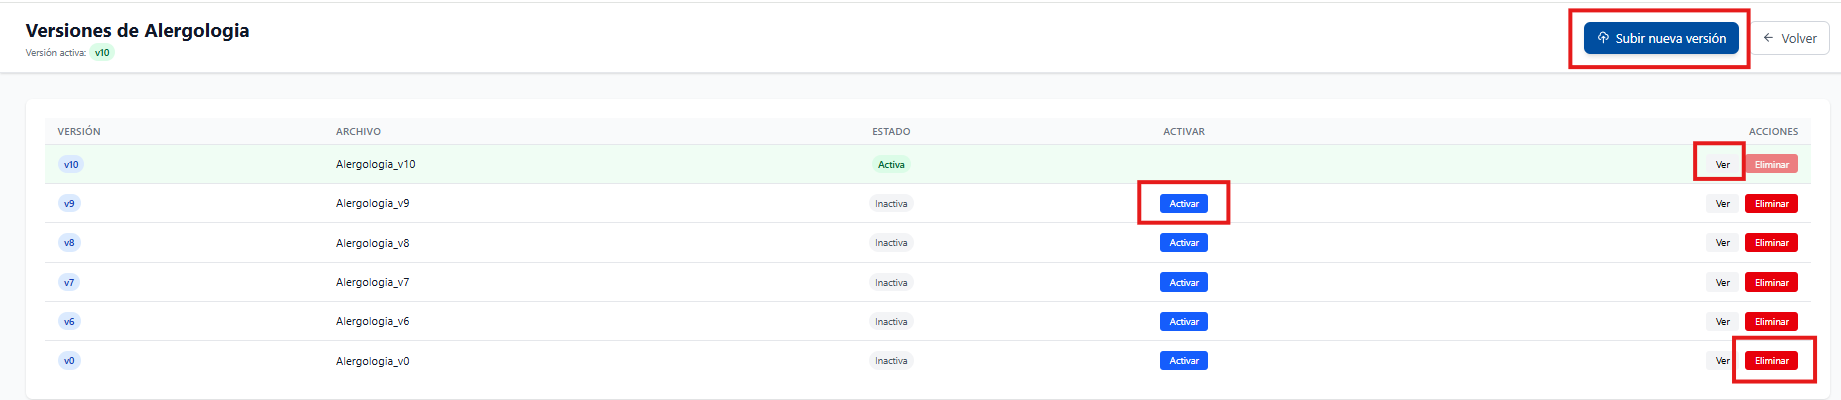Delete version v10 with Eliminar
The height and width of the screenshot is (400, 1841).
(1771, 164)
